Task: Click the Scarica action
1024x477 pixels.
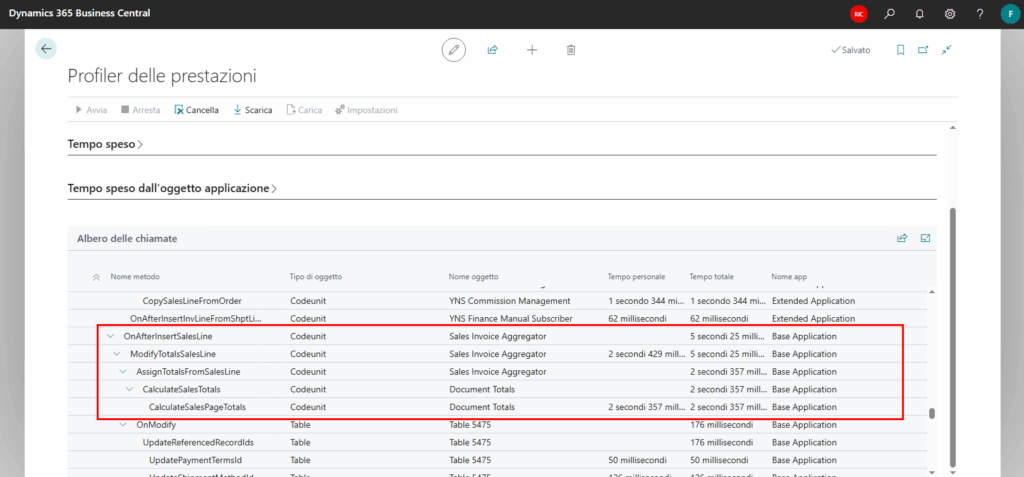Action: [252, 110]
